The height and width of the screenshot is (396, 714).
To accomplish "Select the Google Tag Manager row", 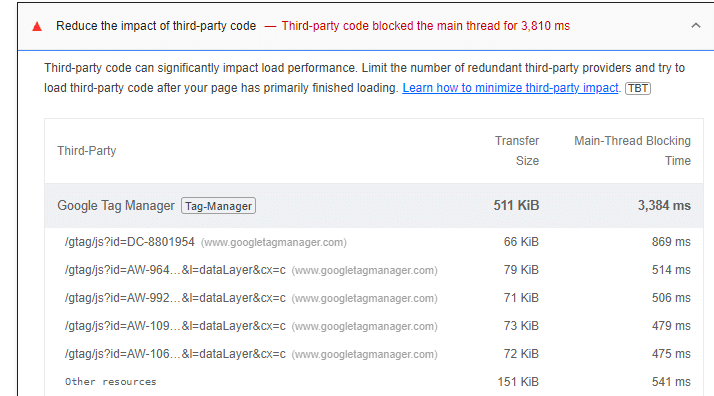I will coord(374,206).
